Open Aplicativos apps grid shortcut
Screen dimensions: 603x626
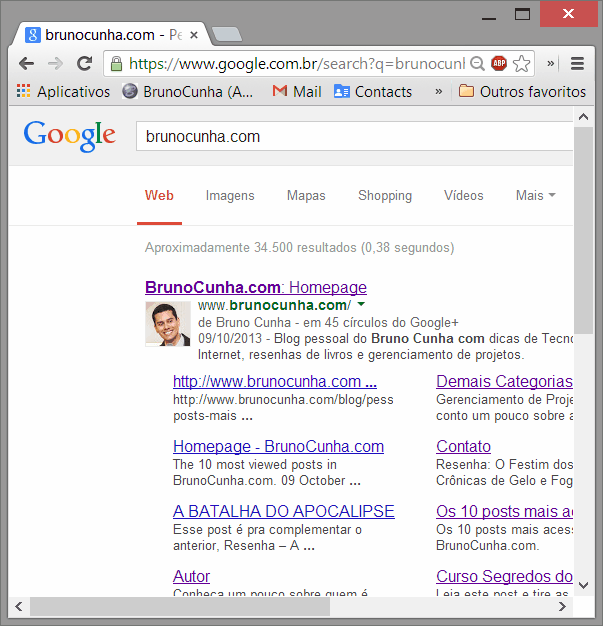[x=63, y=92]
